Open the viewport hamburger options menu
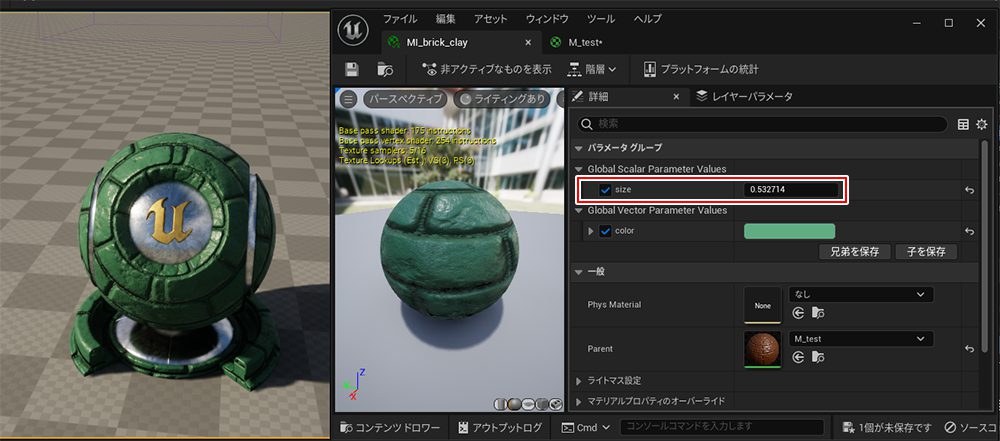 (x=349, y=99)
